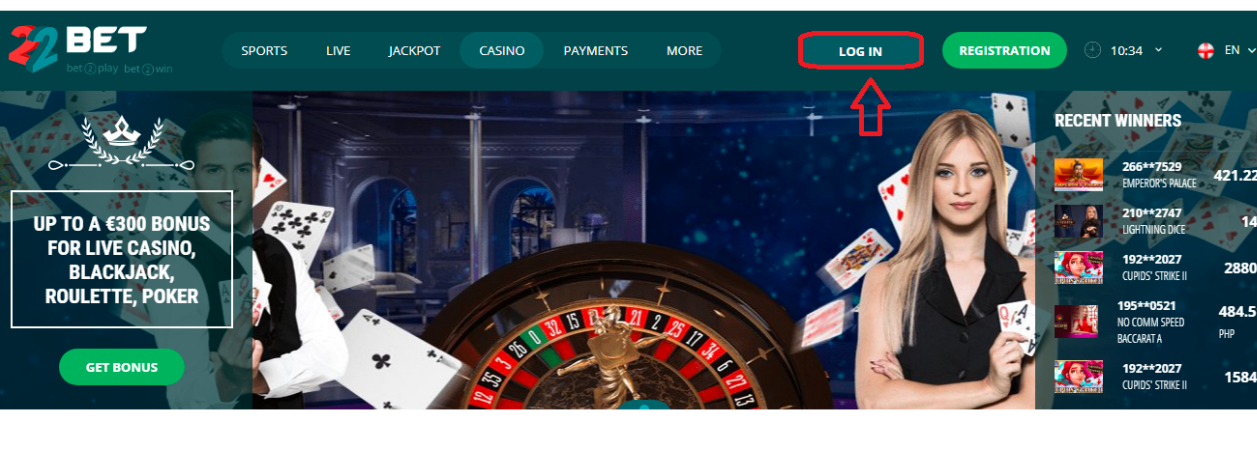Go to the SPORTS section
Viewport: 1257px width, 449px height.
point(264,50)
